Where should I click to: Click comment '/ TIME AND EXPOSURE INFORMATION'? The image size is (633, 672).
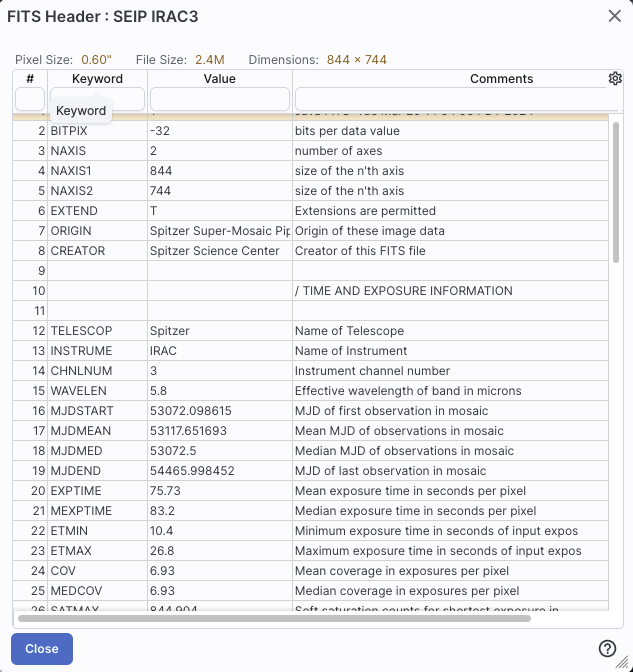pos(403,291)
